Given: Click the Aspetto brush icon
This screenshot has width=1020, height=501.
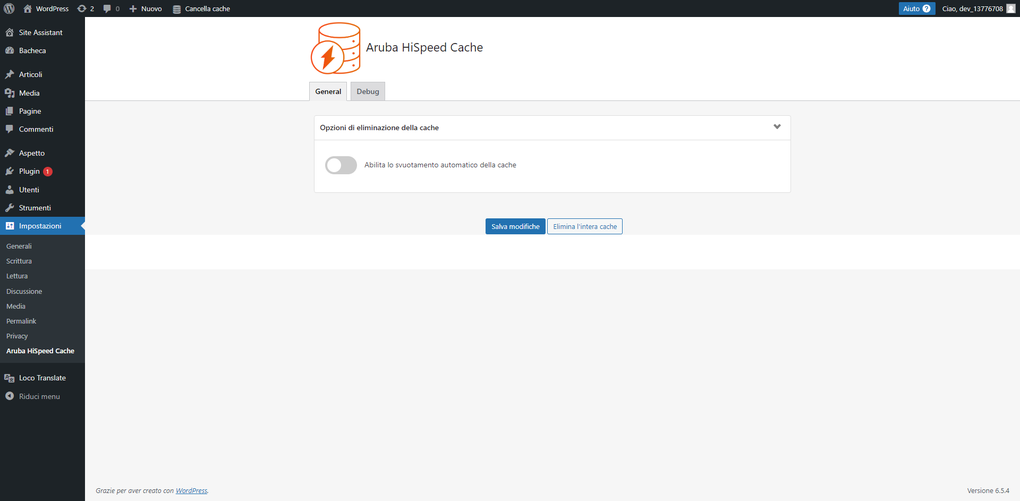Looking at the screenshot, I should tap(9, 153).
